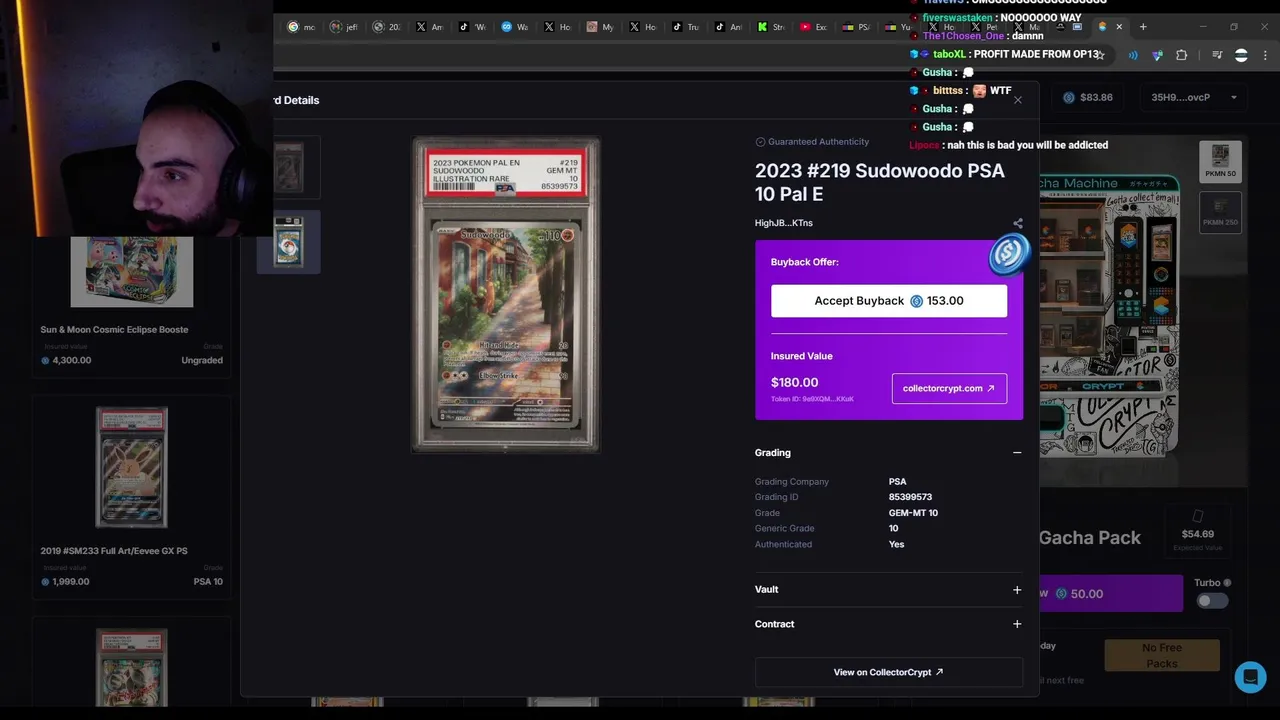Click the media control toolbar icon
This screenshot has height=720, width=1280.
(1217, 56)
